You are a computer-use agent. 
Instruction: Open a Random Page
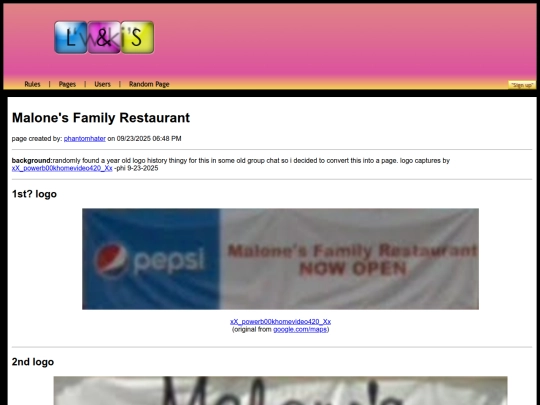149,84
